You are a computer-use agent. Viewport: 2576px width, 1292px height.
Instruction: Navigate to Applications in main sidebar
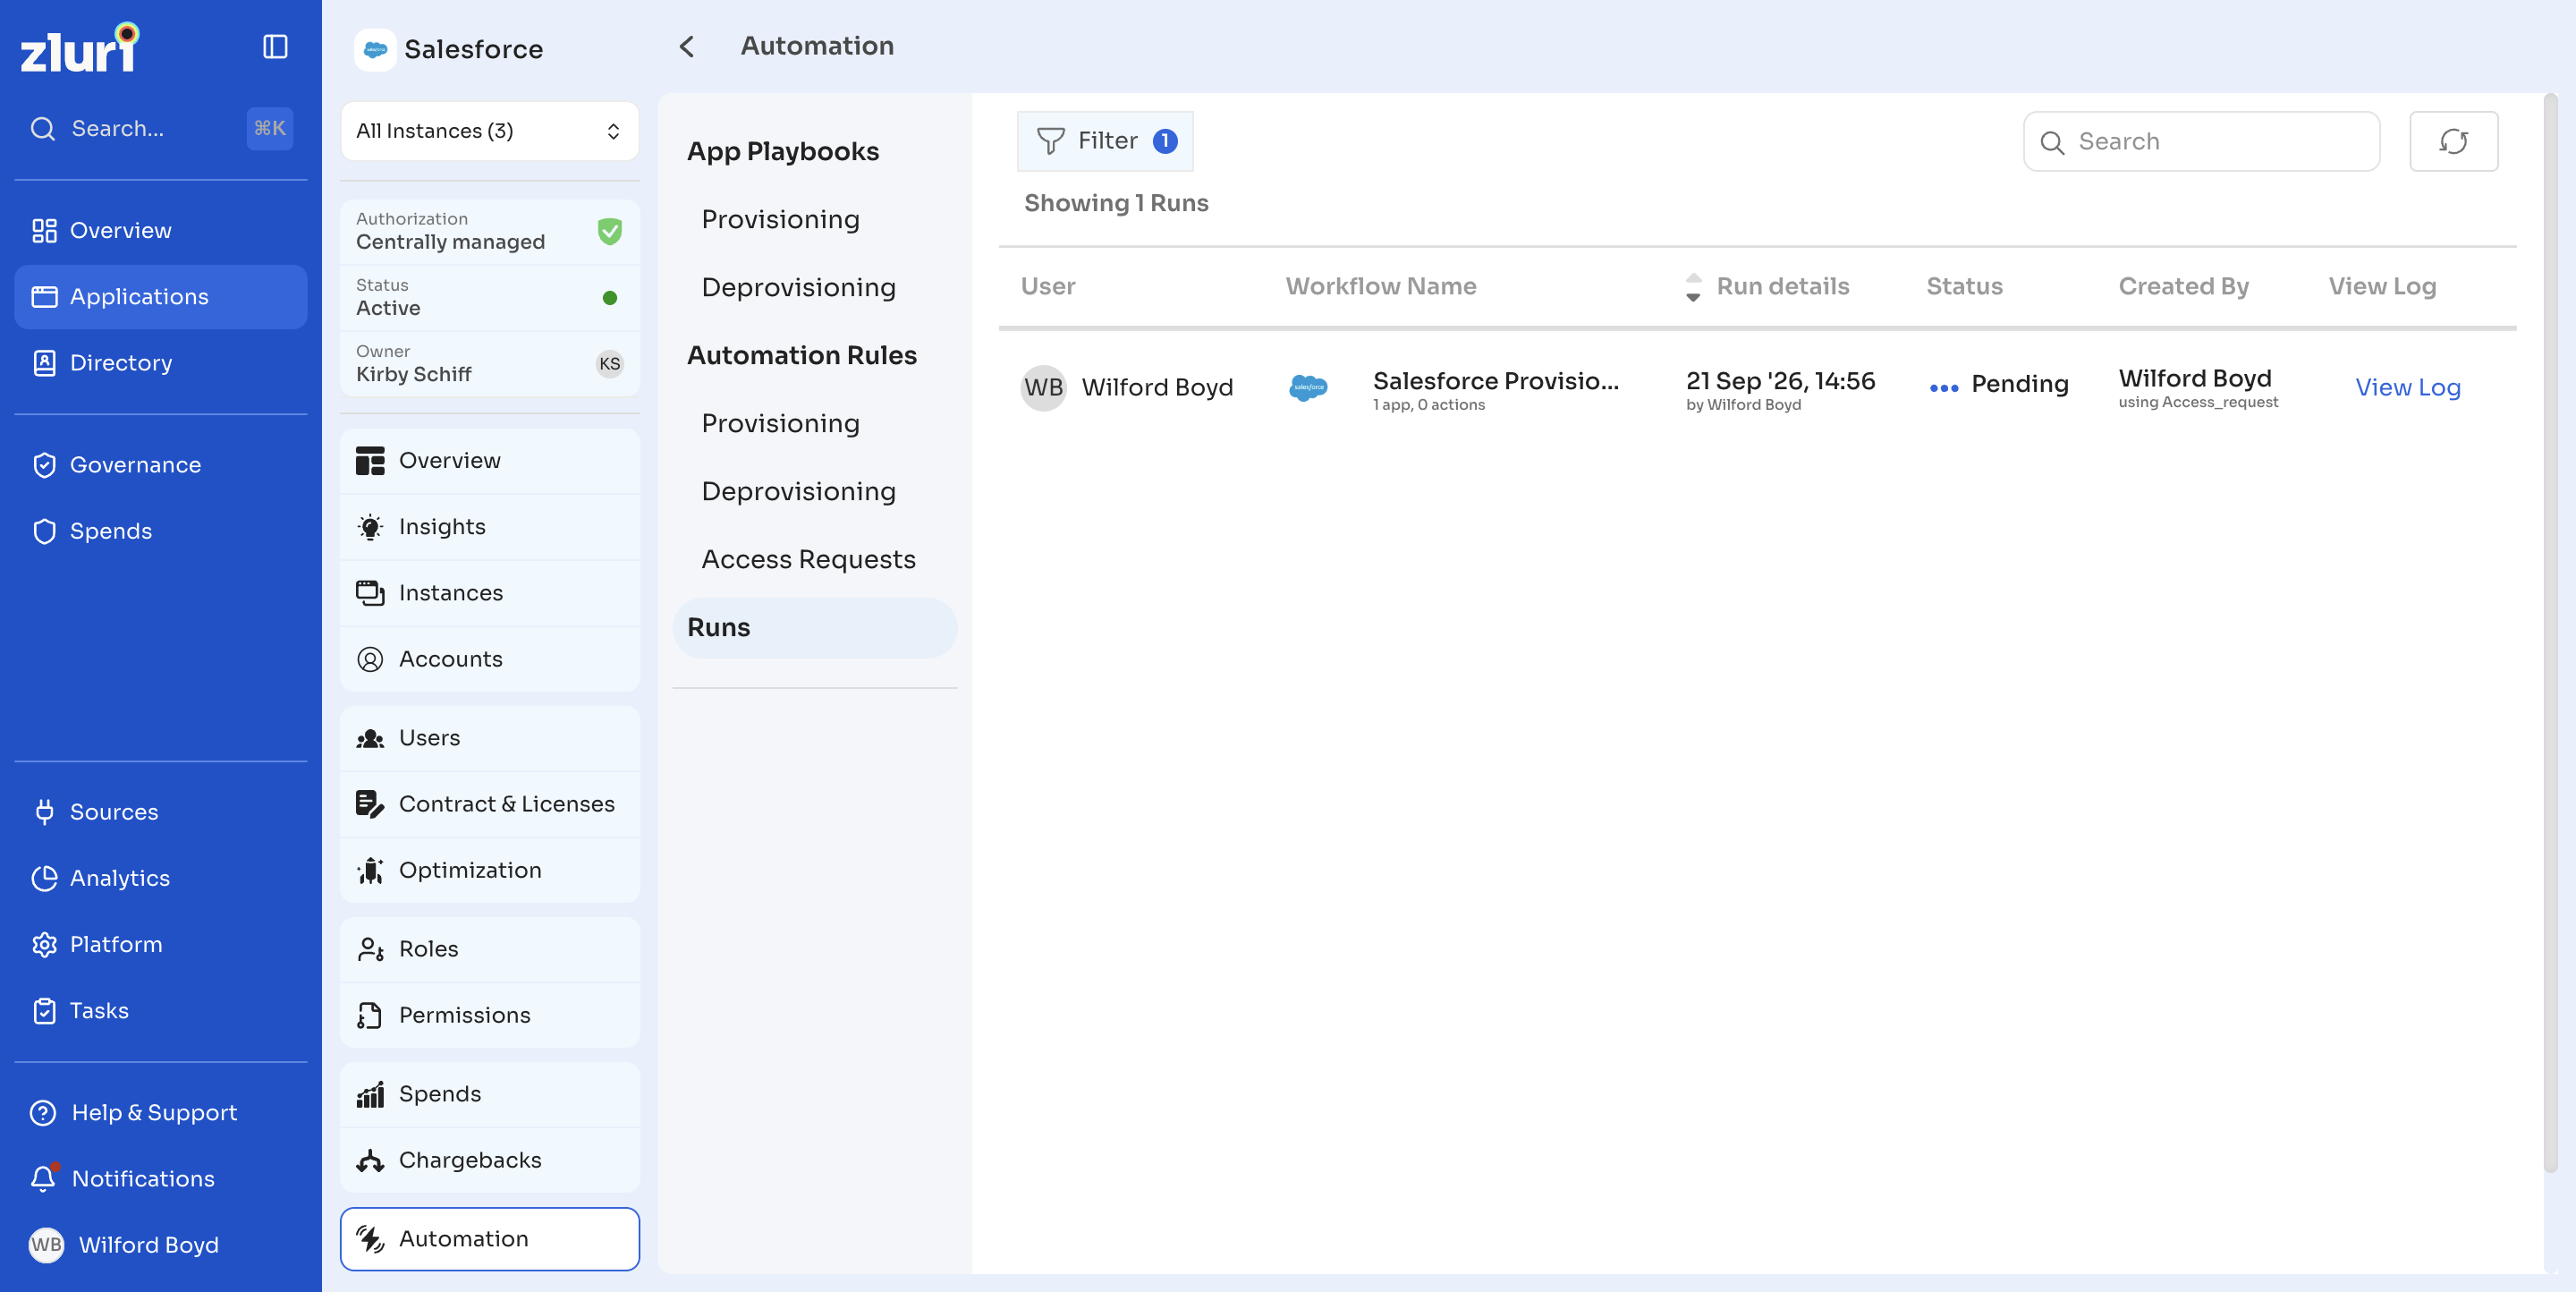click(x=160, y=297)
